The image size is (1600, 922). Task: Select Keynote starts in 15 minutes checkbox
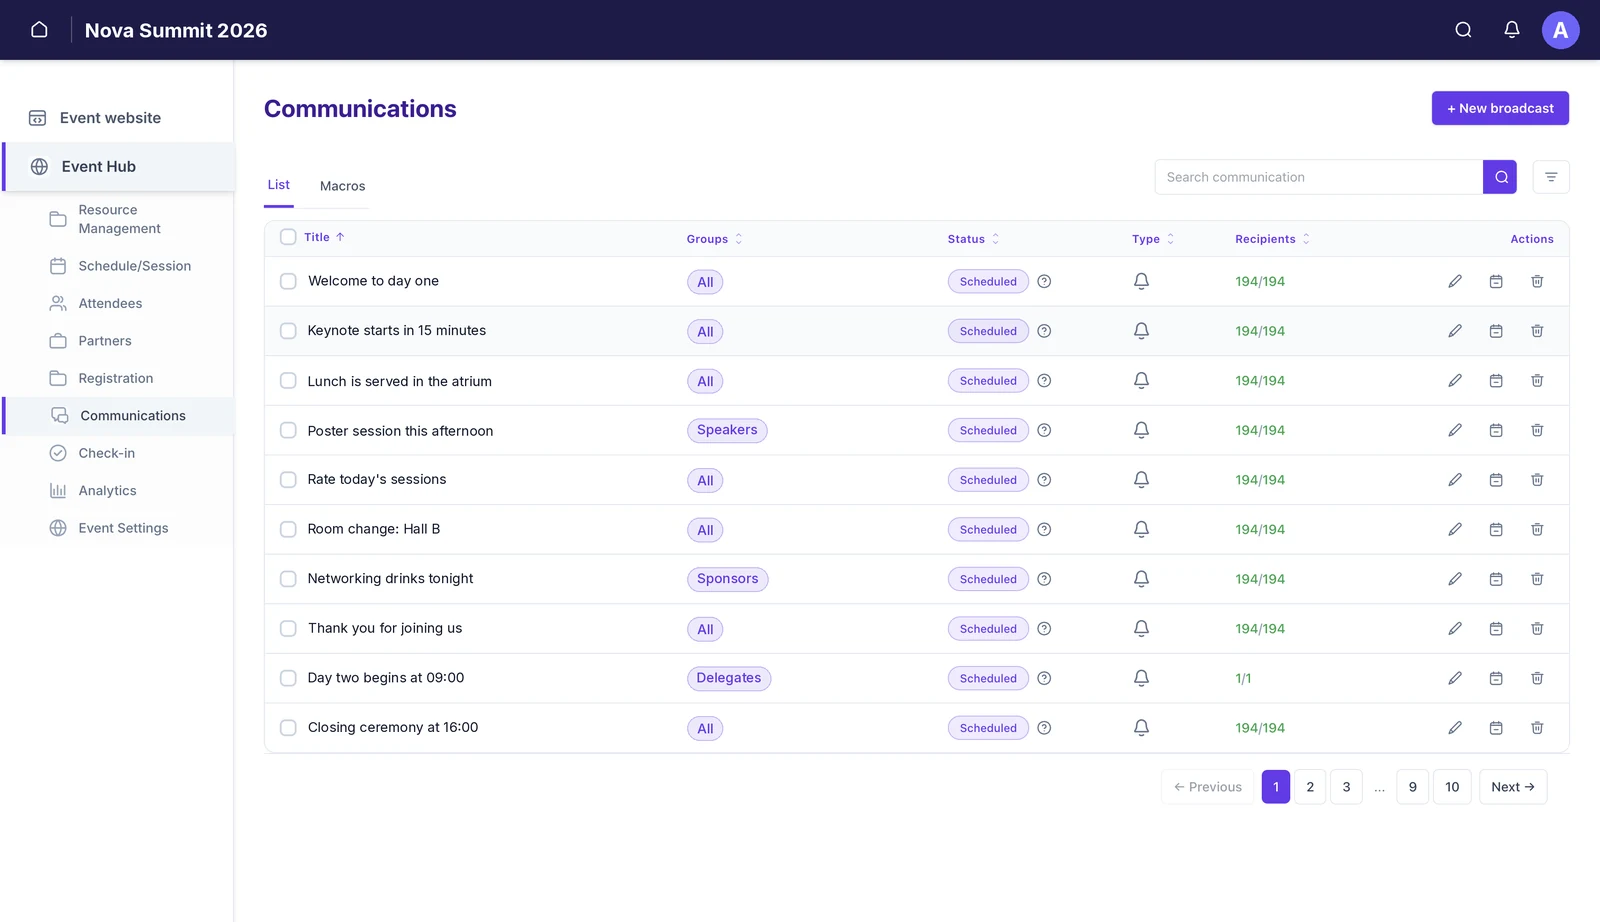pyautogui.click(x=288, y=331)
